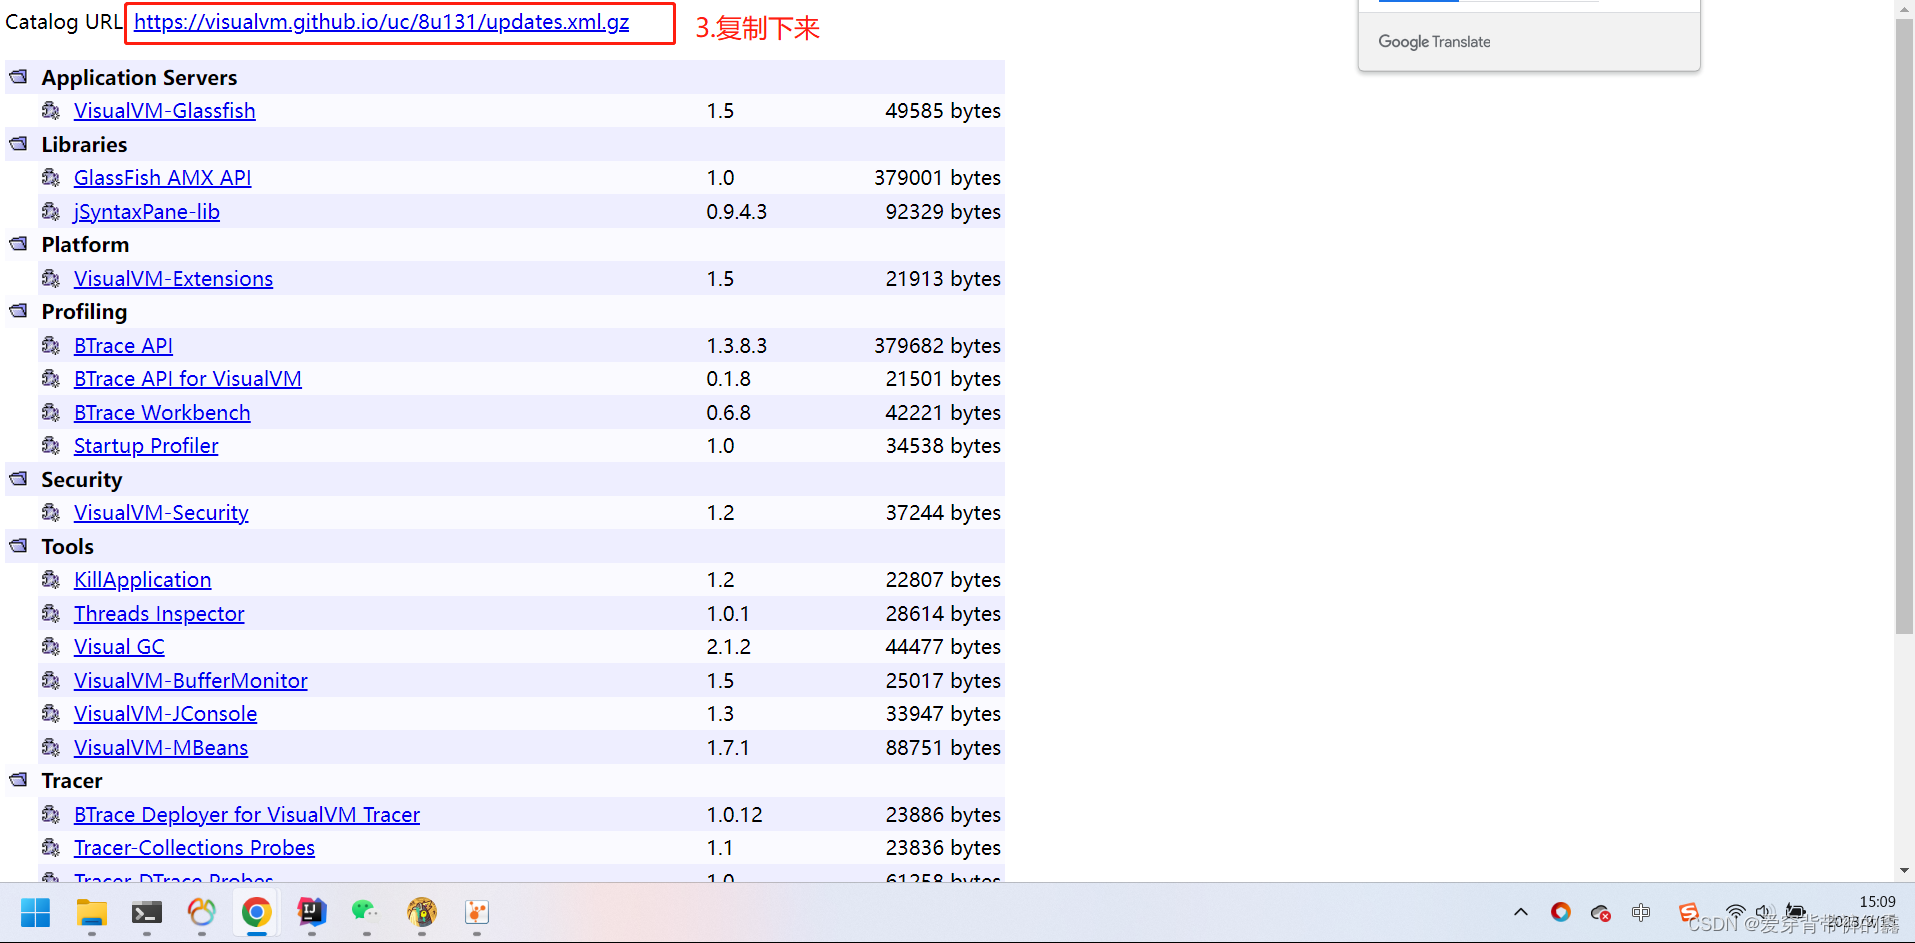
Task: Switch to Chrome in the taskbar
Action: tap(256, 912)
